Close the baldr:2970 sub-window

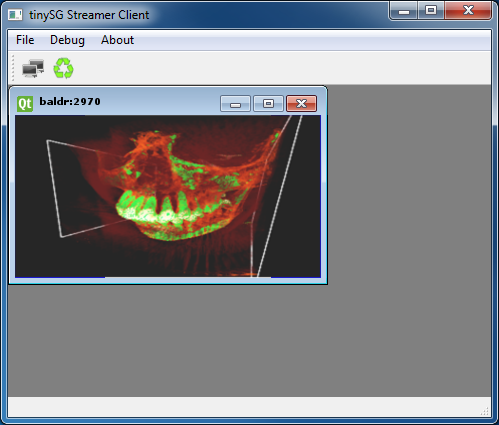pyautogui.click(x=301, y=103)
